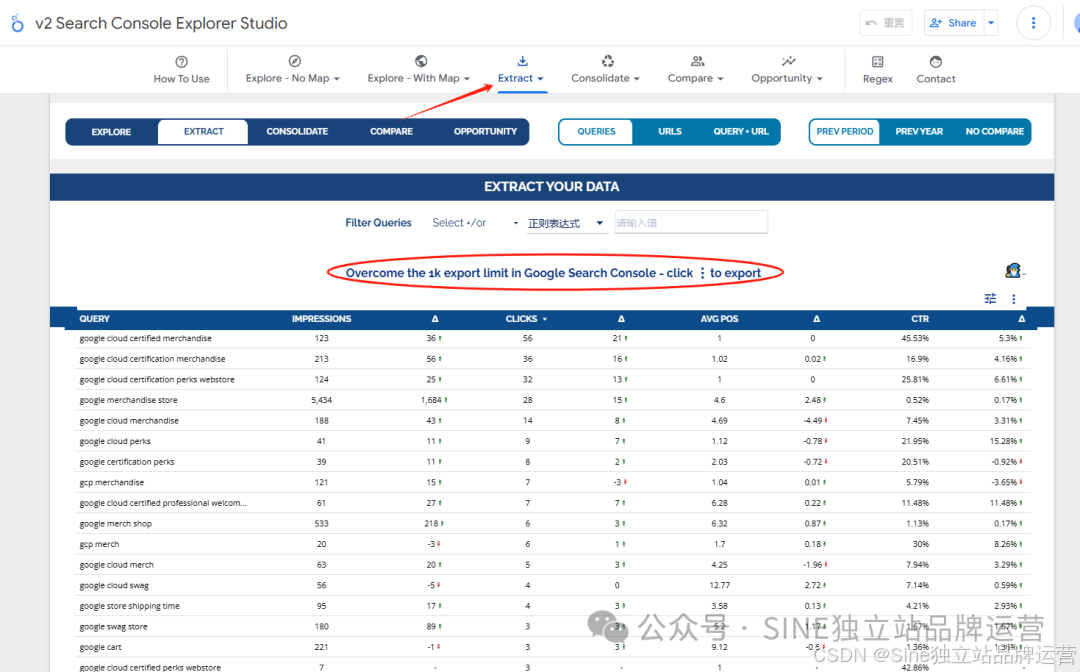Switch to the OPPORTUNITY section tab
Screen dimensions: 1080x672
click(485, 132)
